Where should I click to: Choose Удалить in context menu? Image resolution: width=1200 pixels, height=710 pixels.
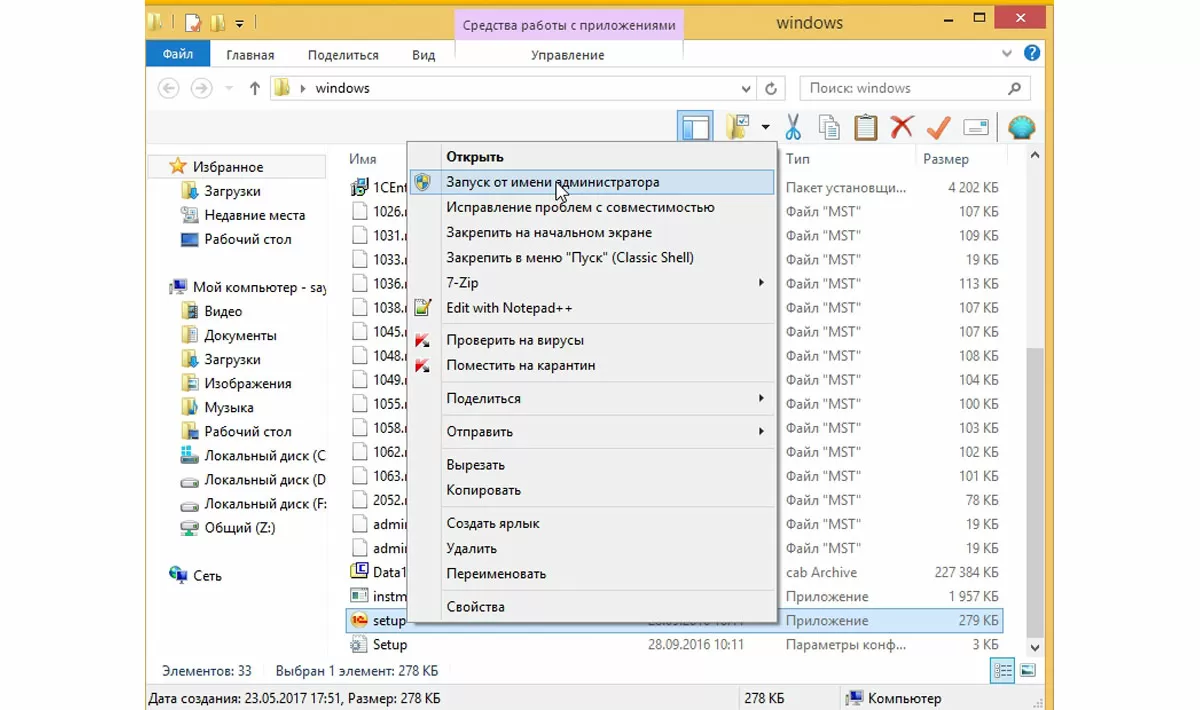tap(592, 548)
